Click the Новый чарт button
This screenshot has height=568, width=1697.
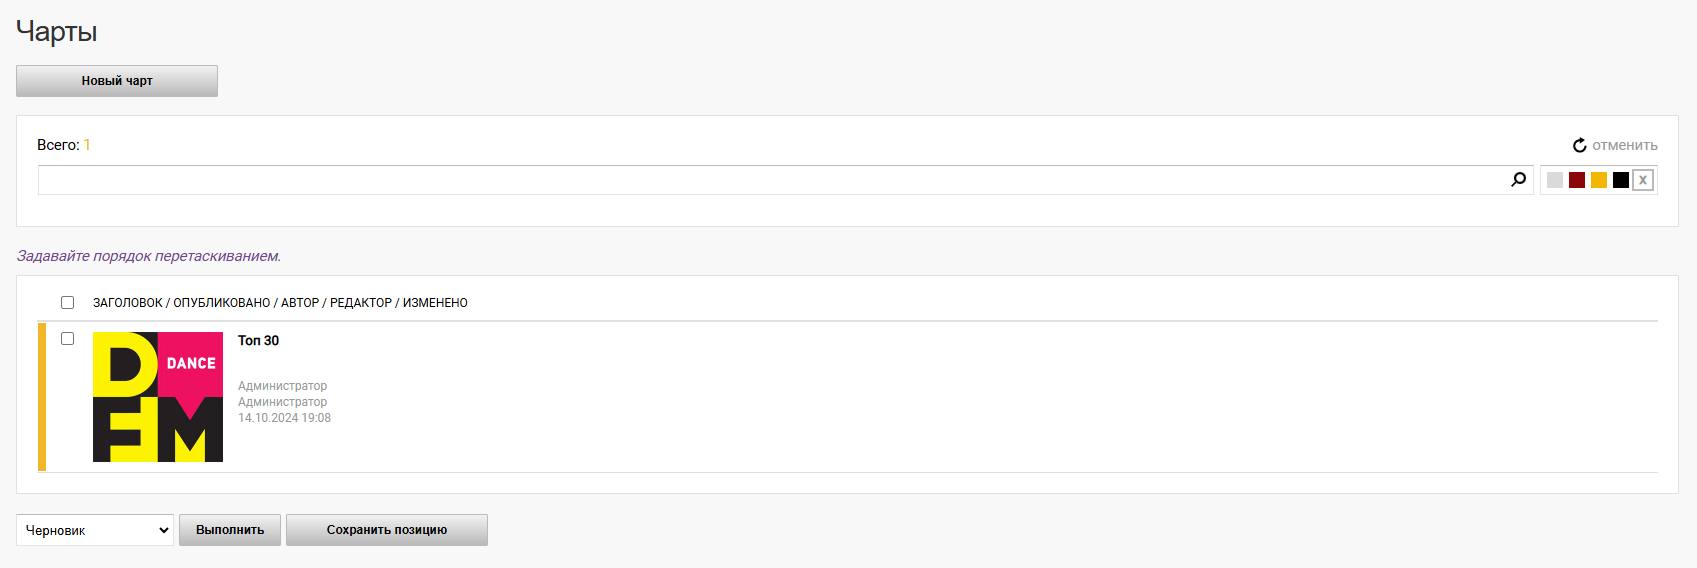tap(117, 81)
